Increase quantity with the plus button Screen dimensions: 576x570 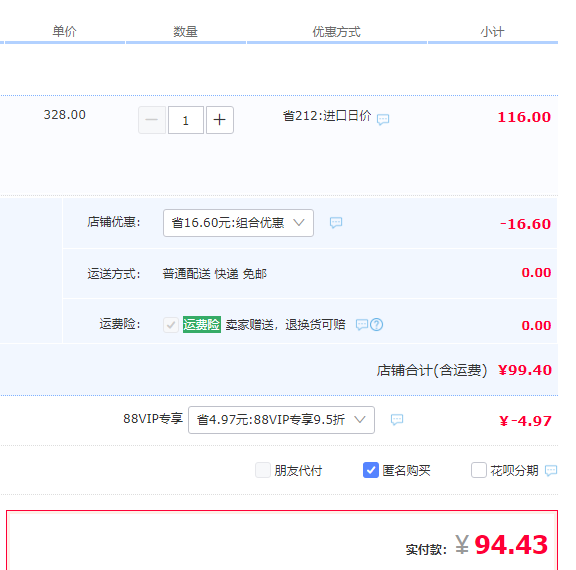(x=220, y=120)
